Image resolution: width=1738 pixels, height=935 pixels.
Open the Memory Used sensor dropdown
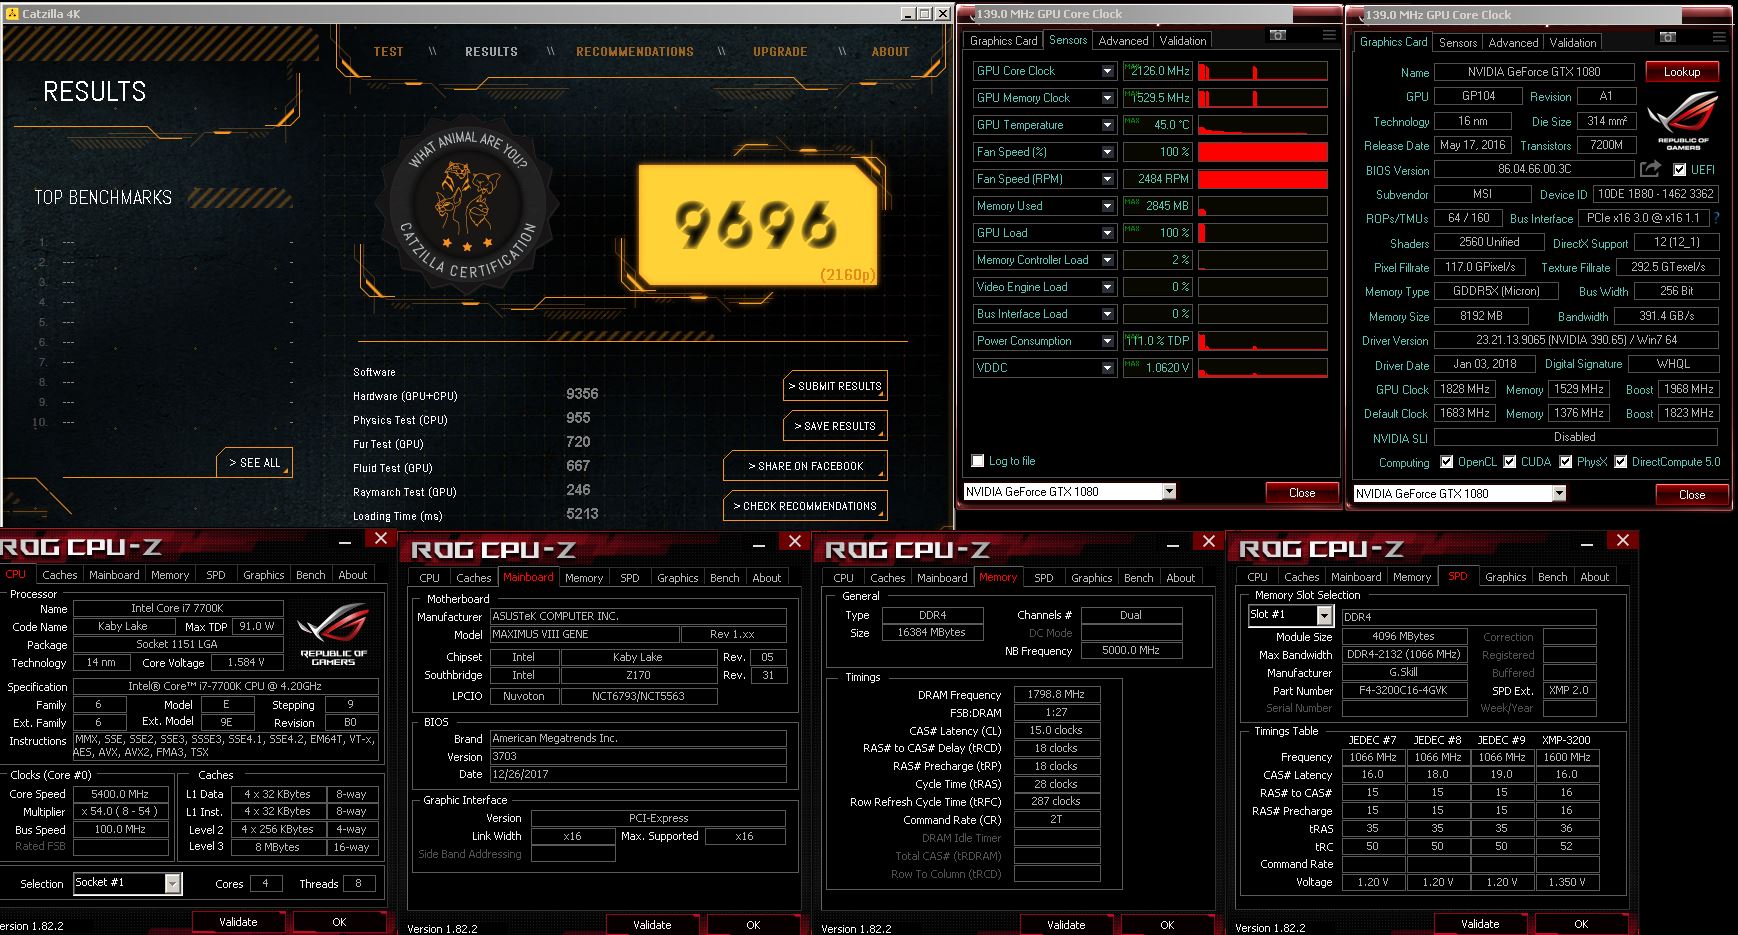point(1107,206)
